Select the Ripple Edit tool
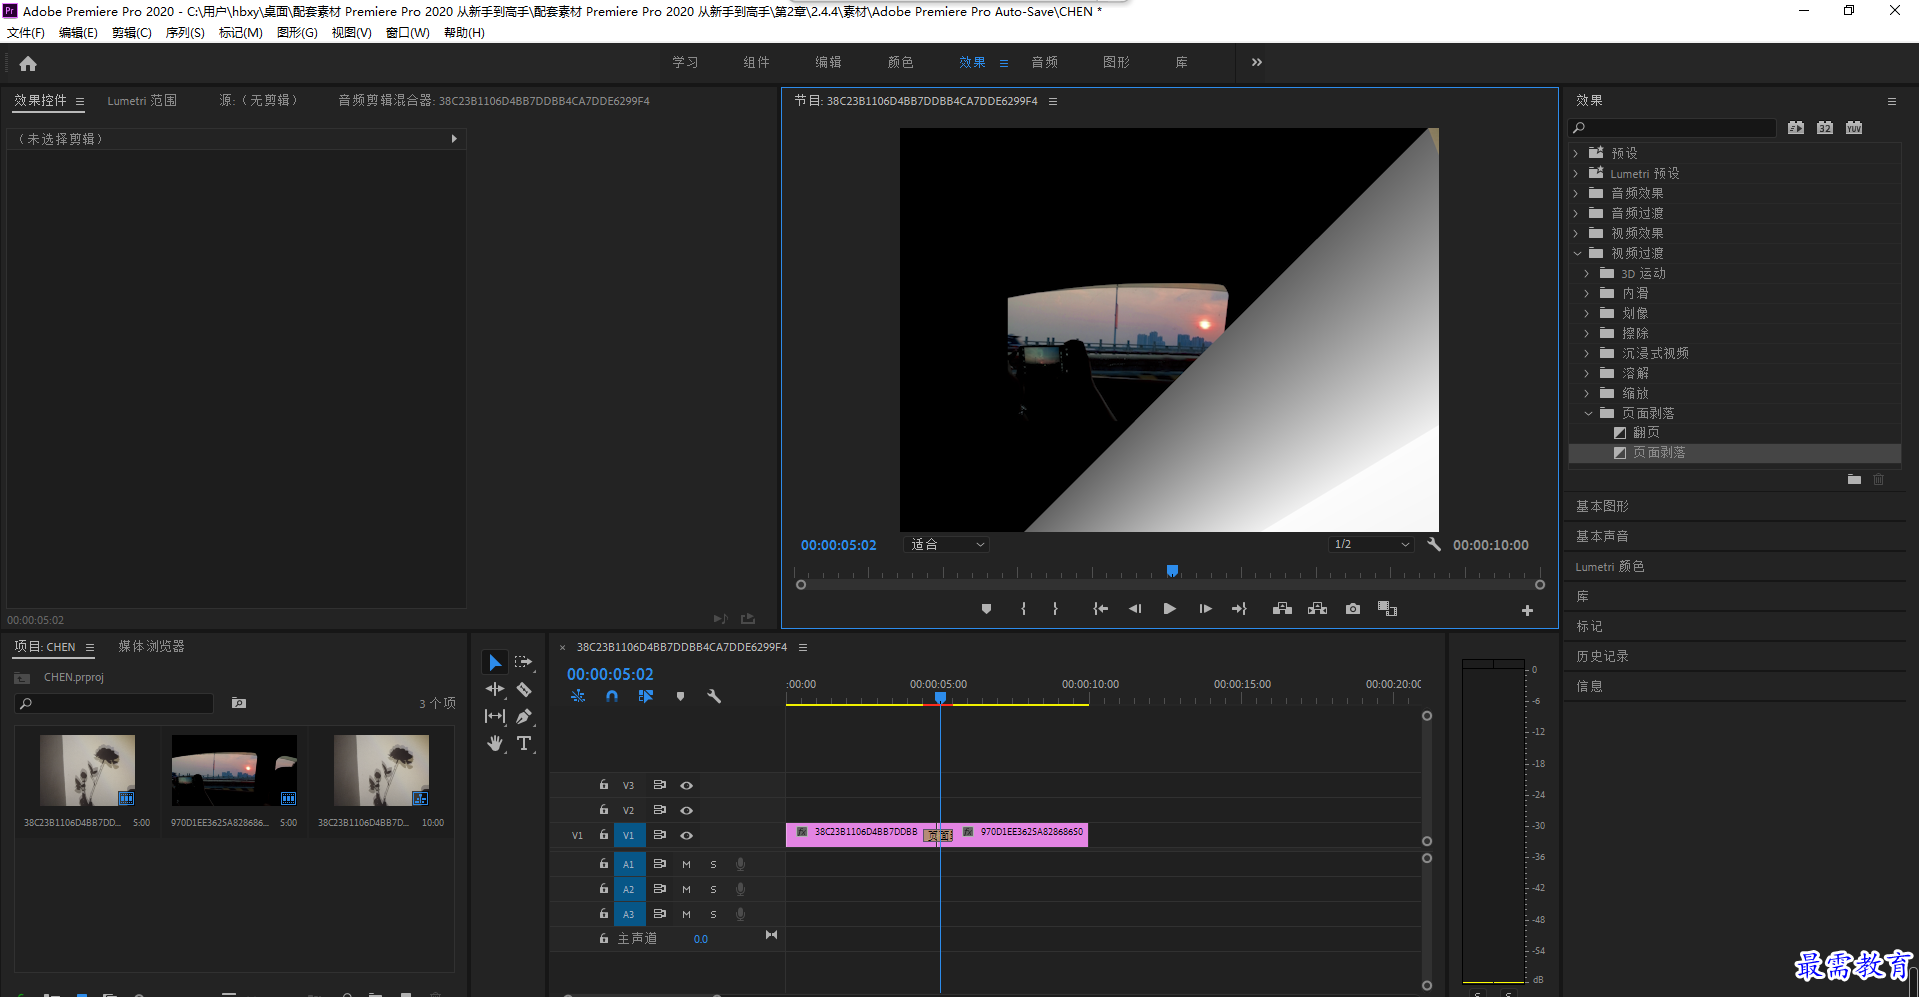Screen dimensions: 1919x997 click(495, 689)
